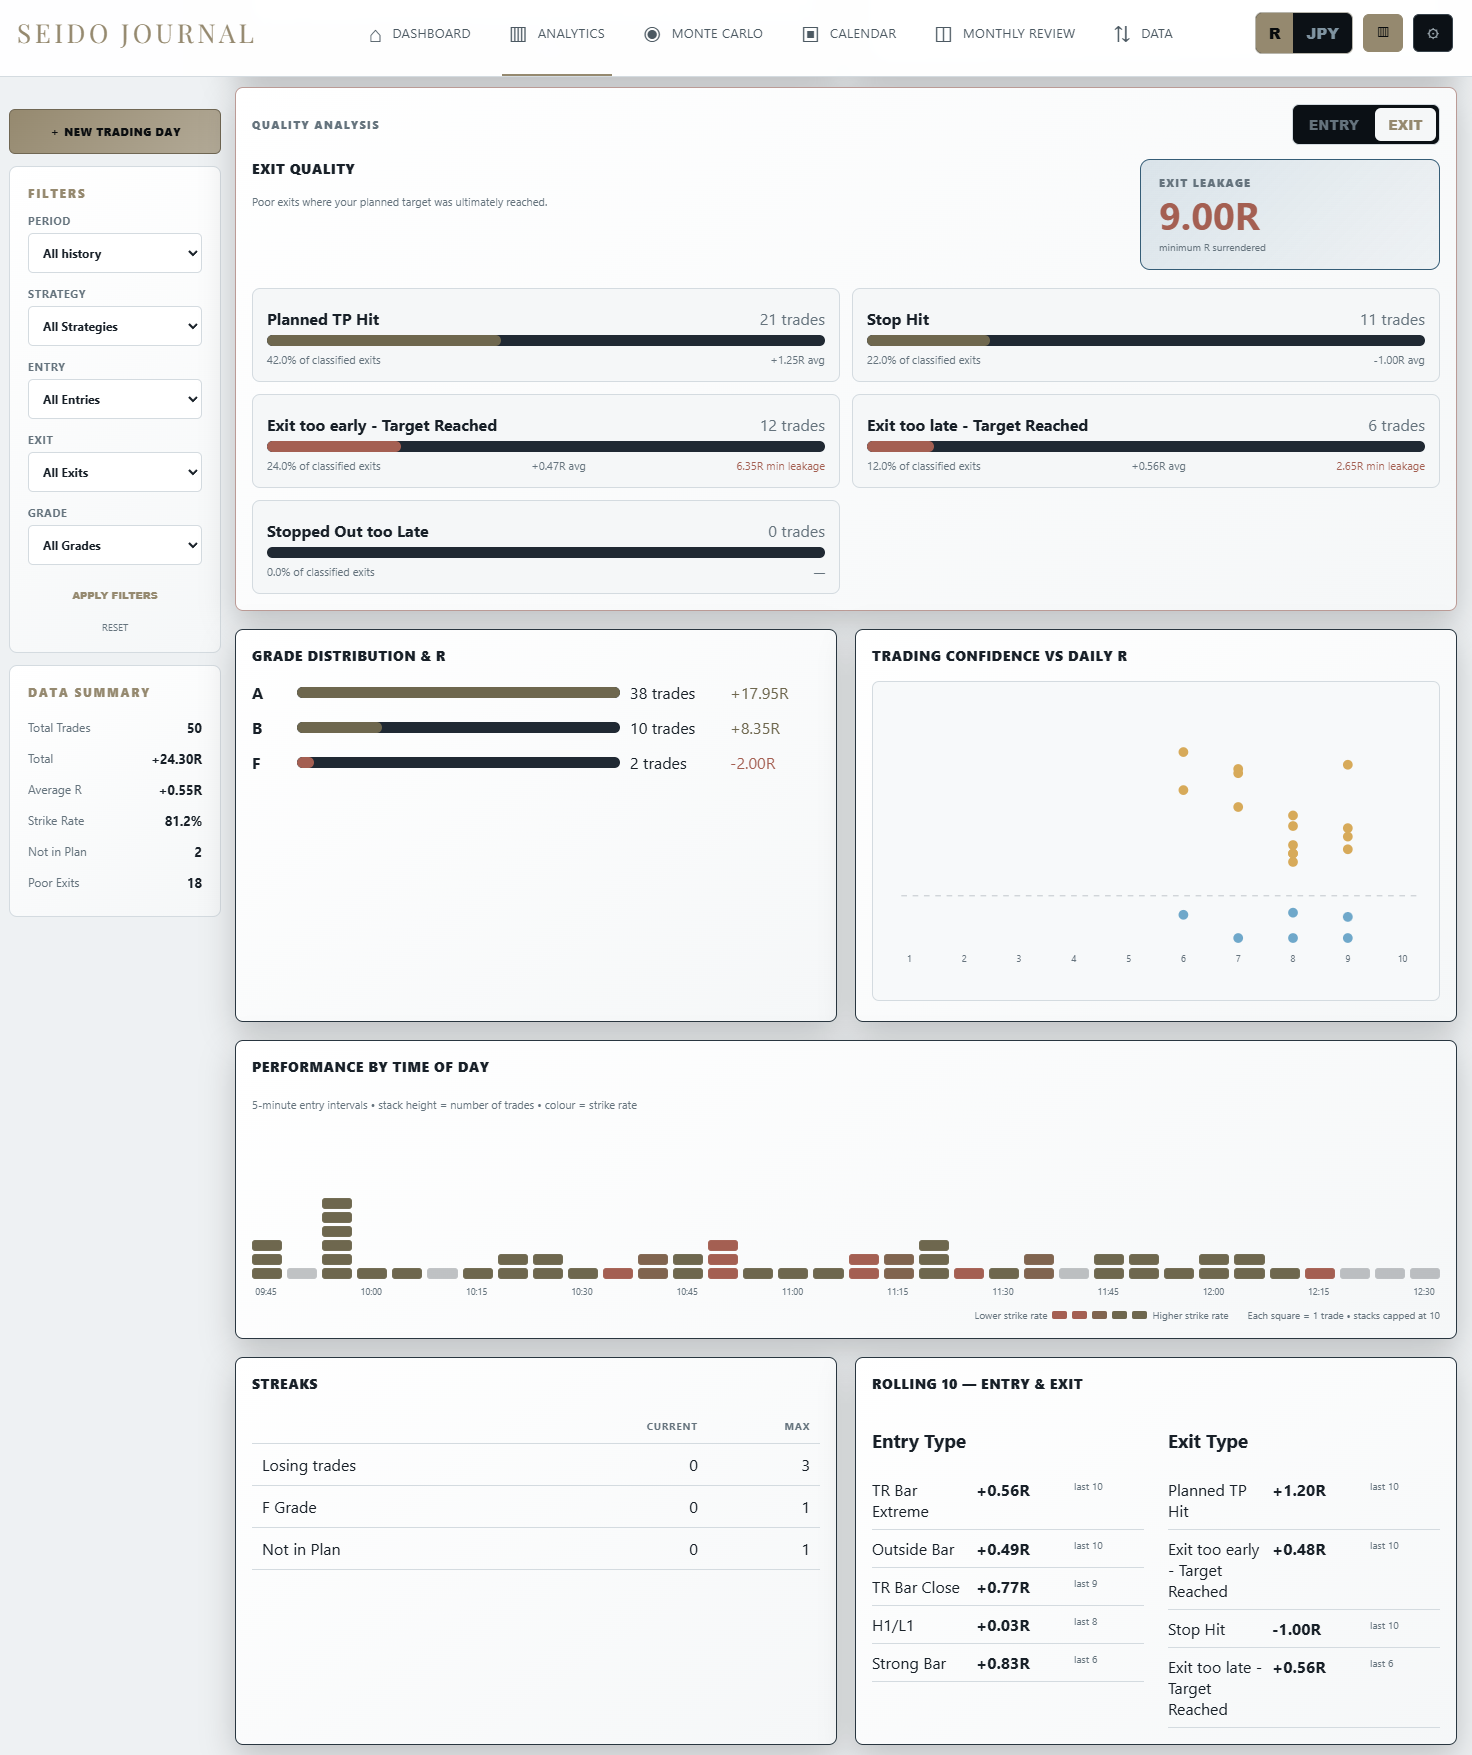Select the Exit Leakage 9.00R card

[1290, 215]
